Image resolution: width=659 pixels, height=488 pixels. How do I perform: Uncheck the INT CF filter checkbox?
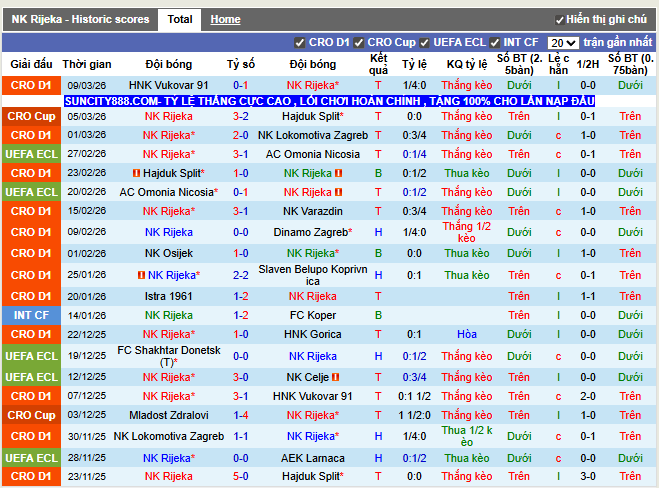[495, 43]
